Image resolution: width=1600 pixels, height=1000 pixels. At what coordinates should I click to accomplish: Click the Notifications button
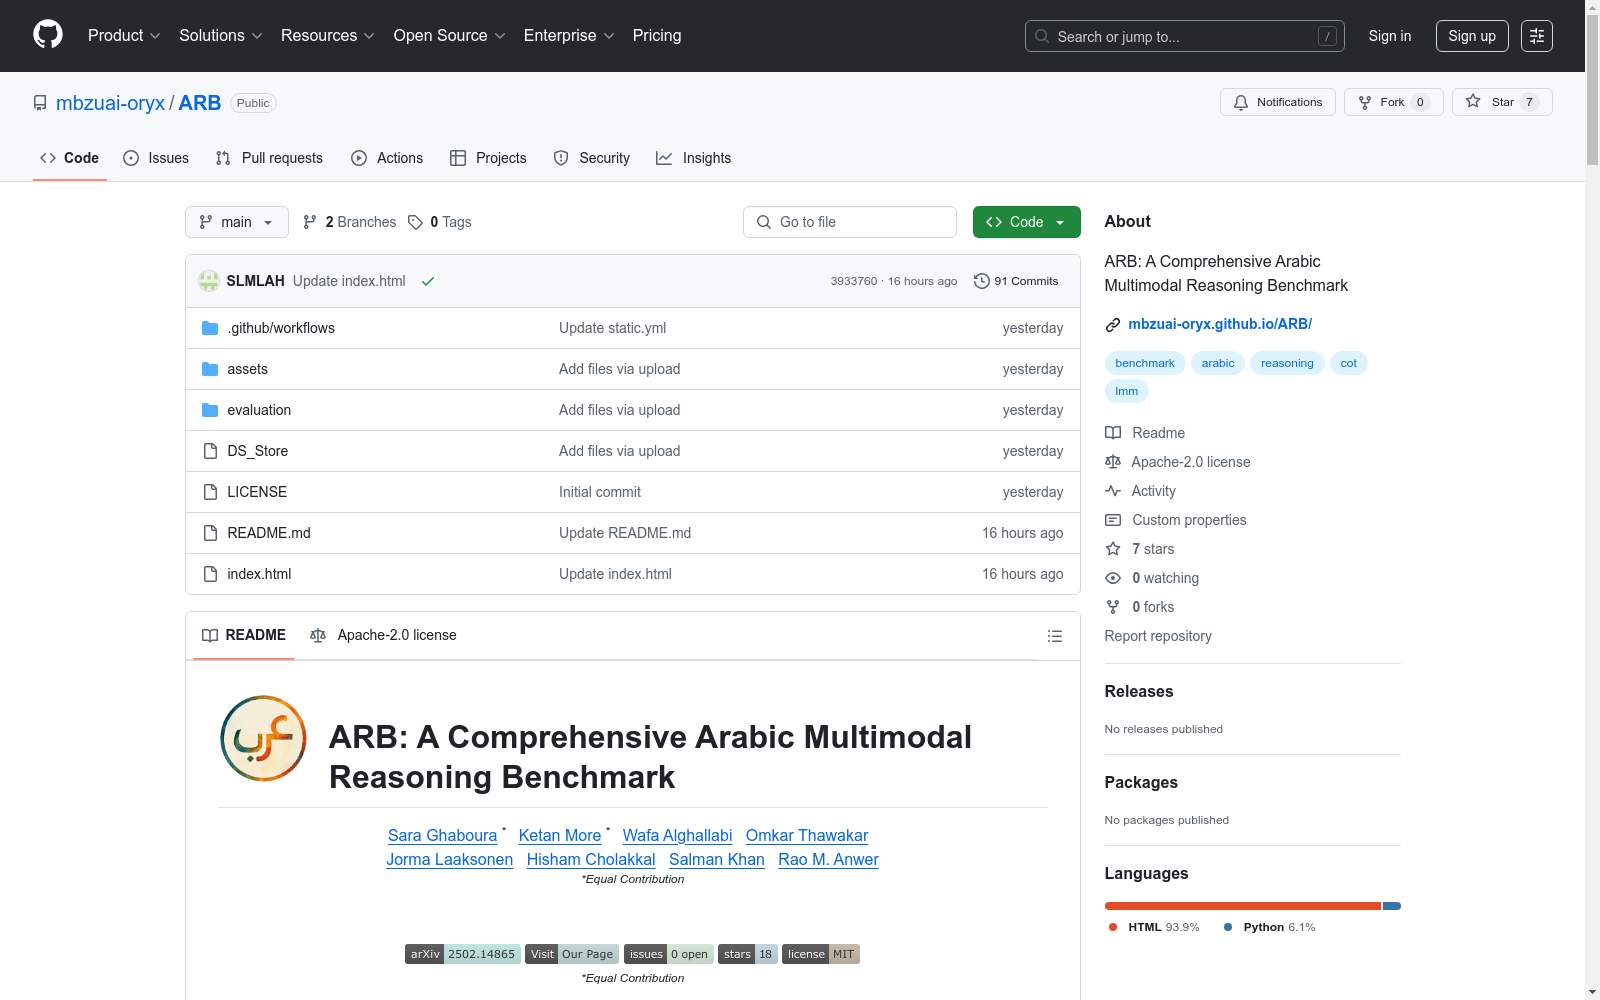pos(1278,102)
